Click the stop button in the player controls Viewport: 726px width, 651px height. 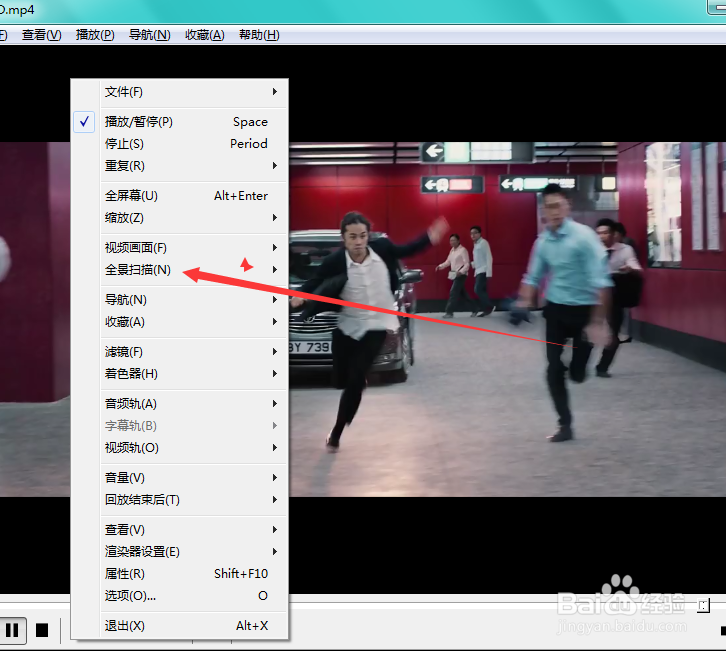pyautogui.click(x=42, y=630)
